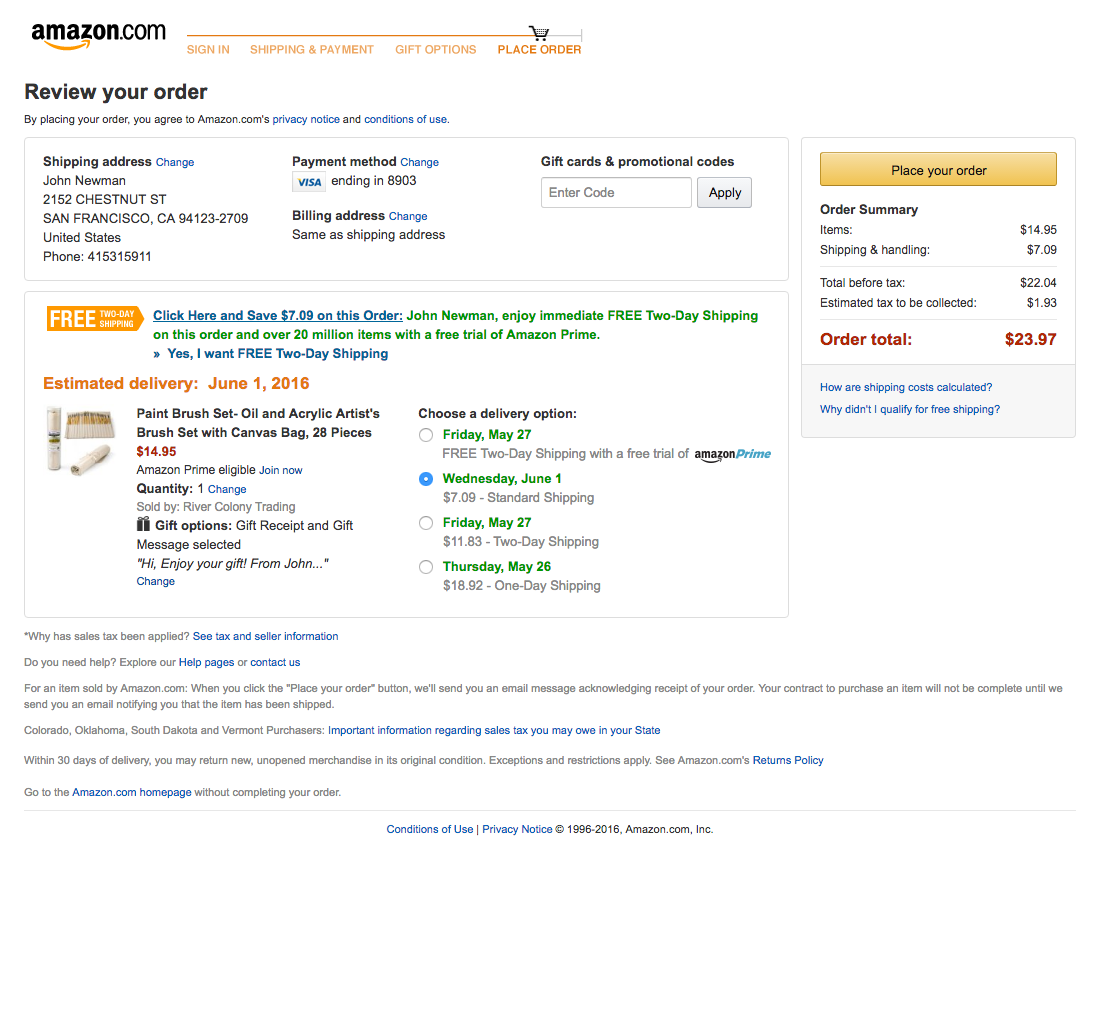Open the GIFT OPTIONS step
1100x1020 pixels.
pyautogui.click(x=435, y=49)
